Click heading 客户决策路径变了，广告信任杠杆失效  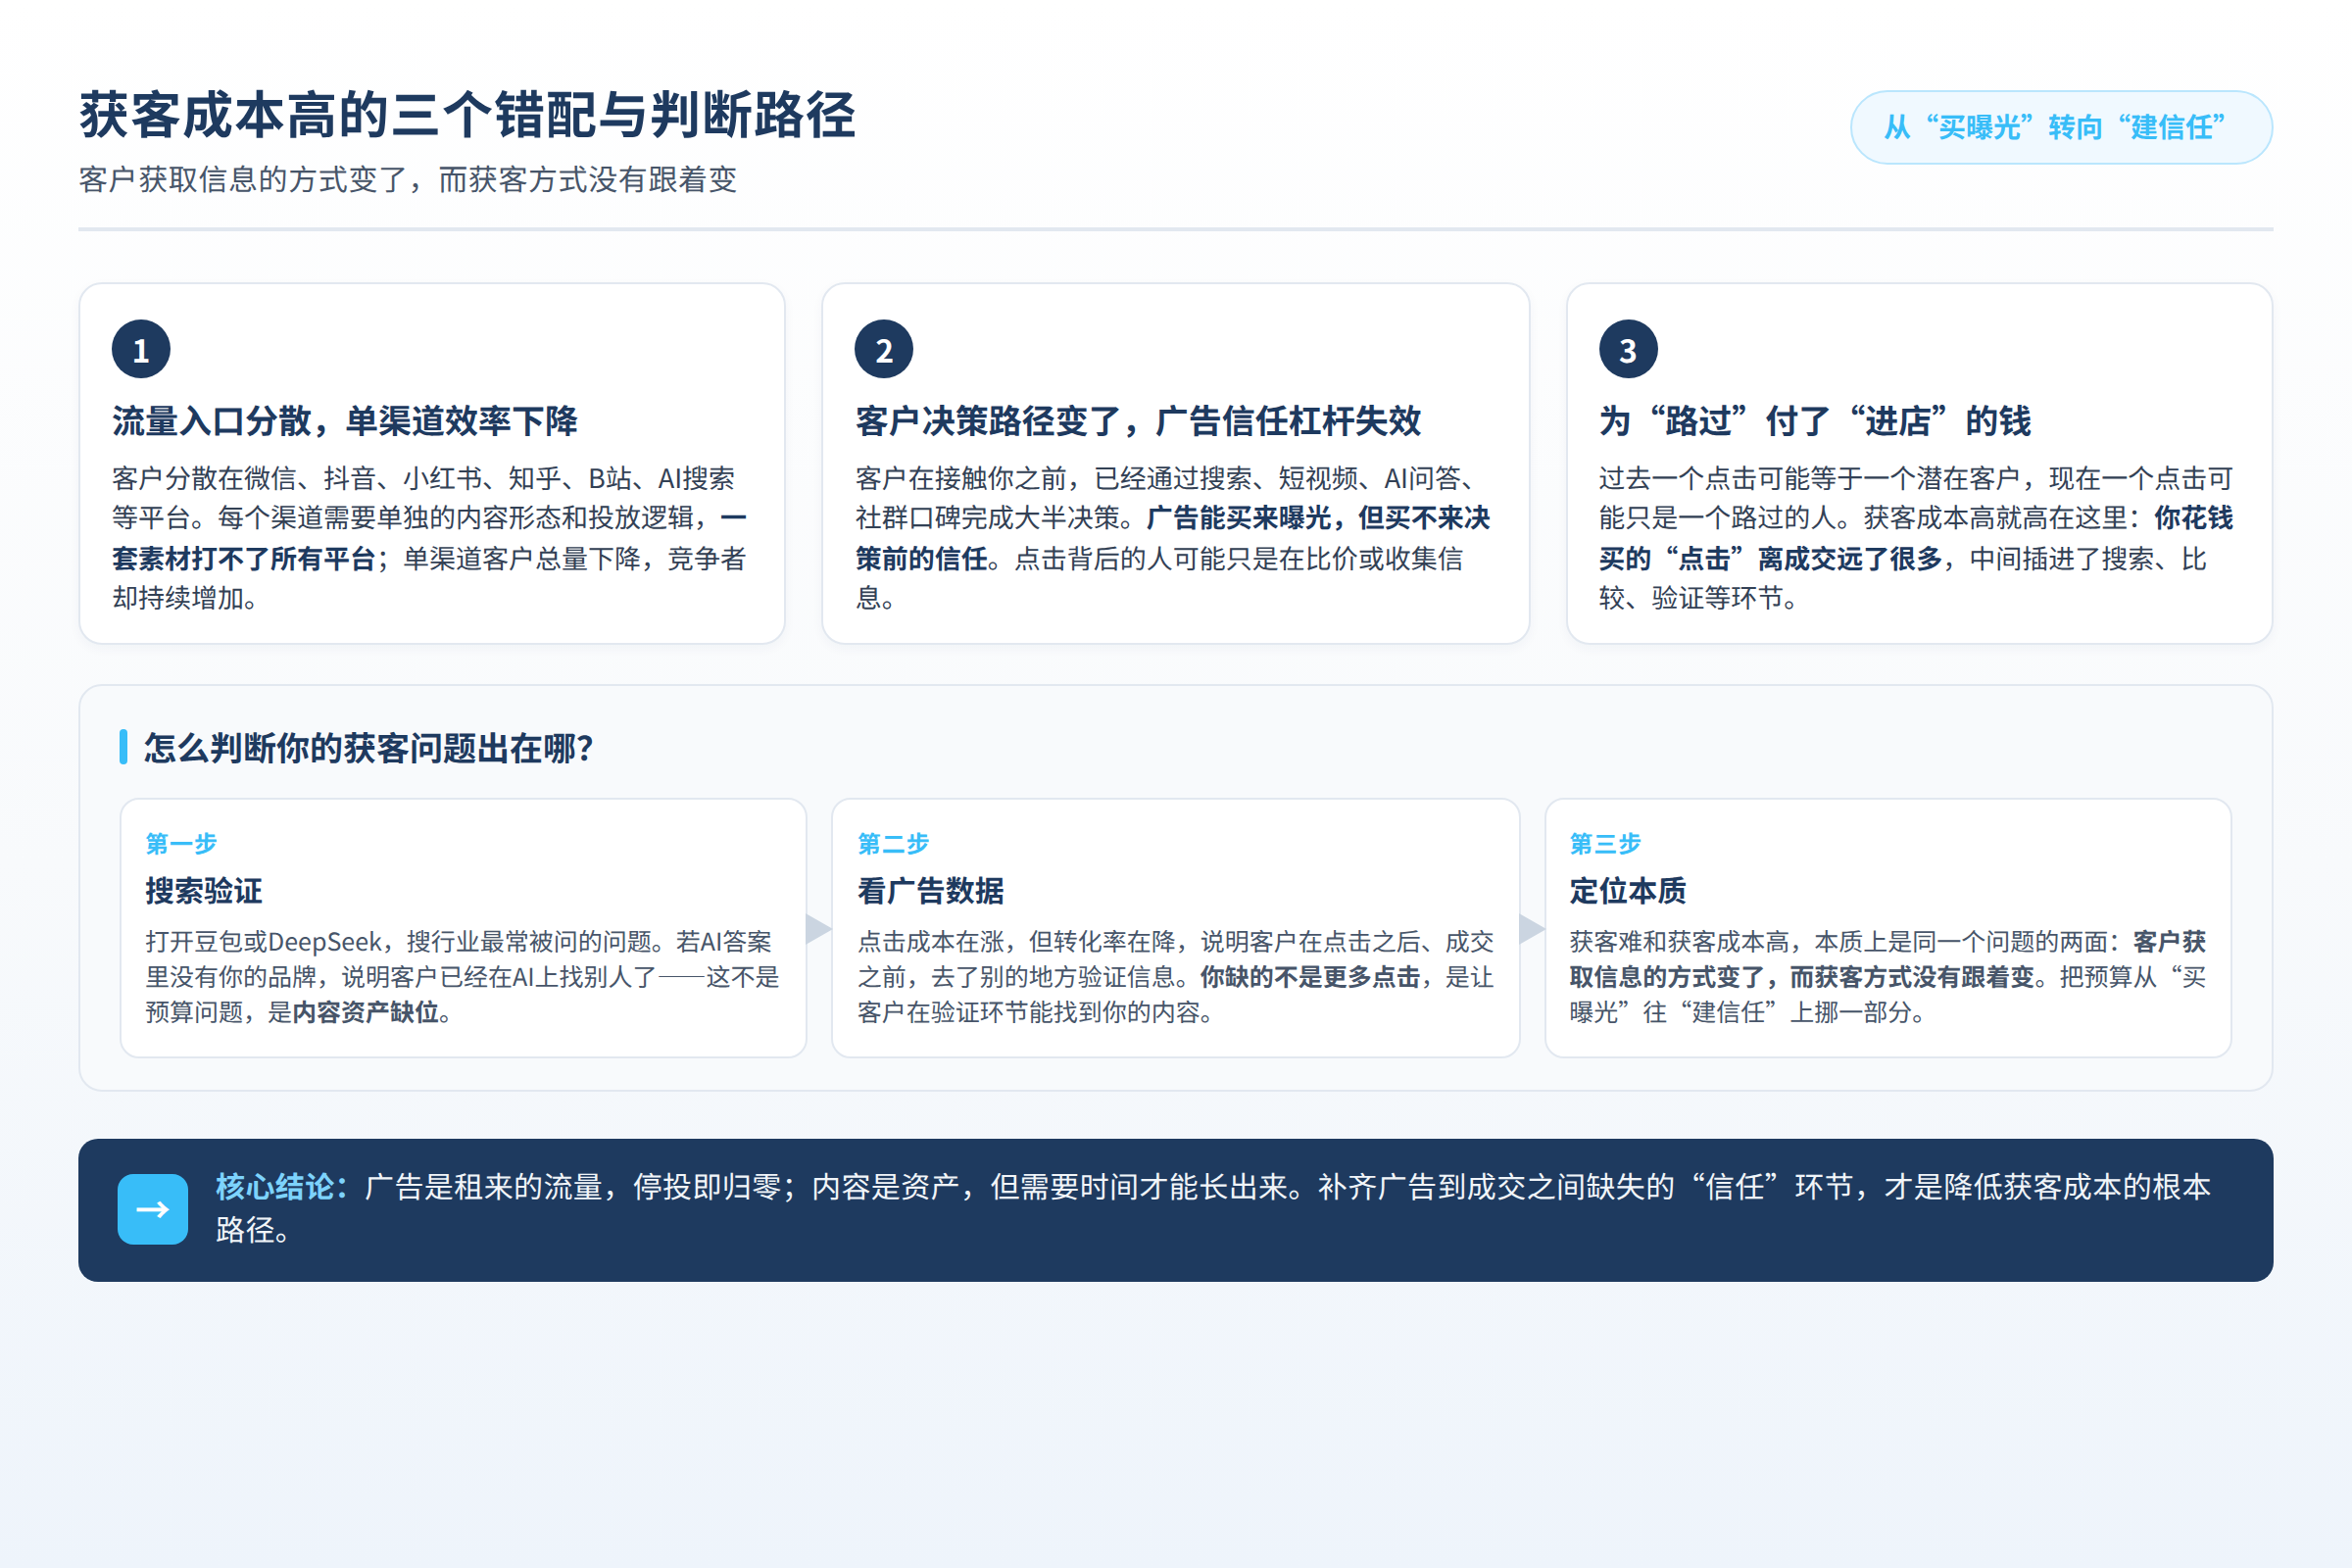1138,421
